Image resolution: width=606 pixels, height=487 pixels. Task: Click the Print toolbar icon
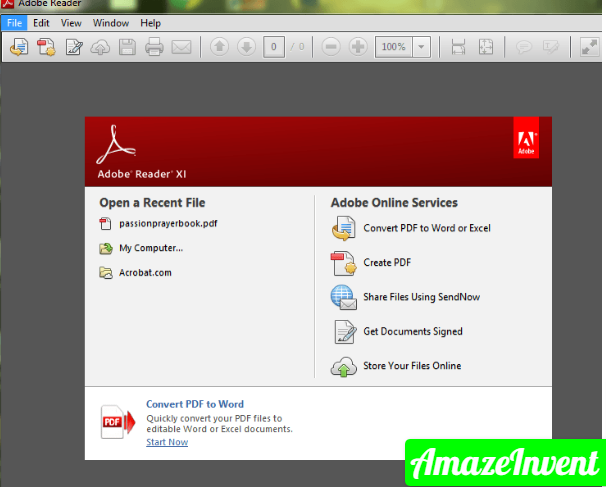(154, 47)
